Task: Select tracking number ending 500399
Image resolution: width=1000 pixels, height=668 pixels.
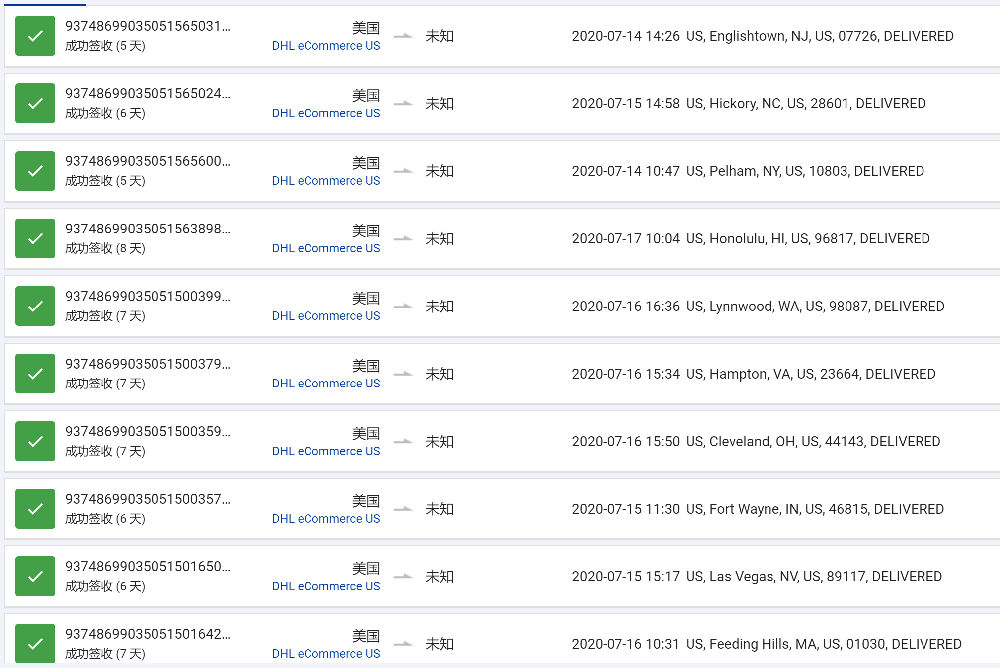Action: [x=148, y=297]
